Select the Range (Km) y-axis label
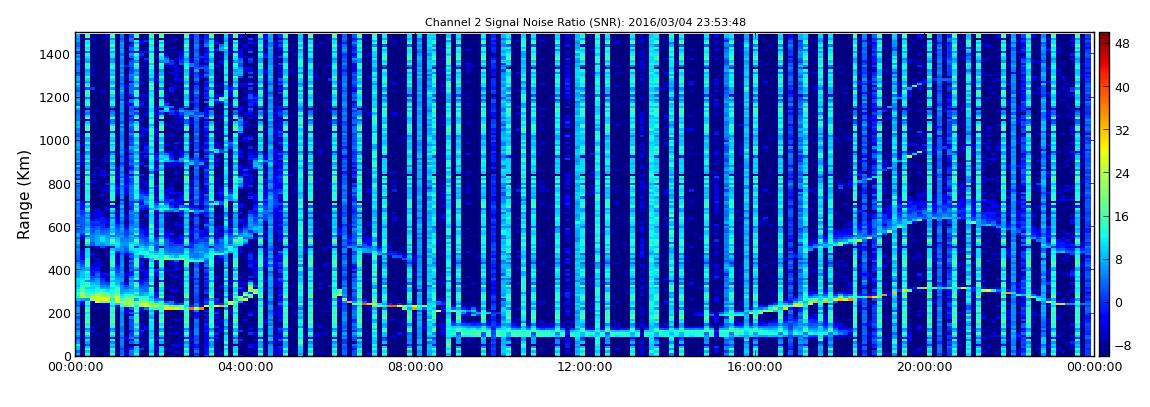Image resolution: width=1150 pixels, height=407 pixels. (24, 195)
